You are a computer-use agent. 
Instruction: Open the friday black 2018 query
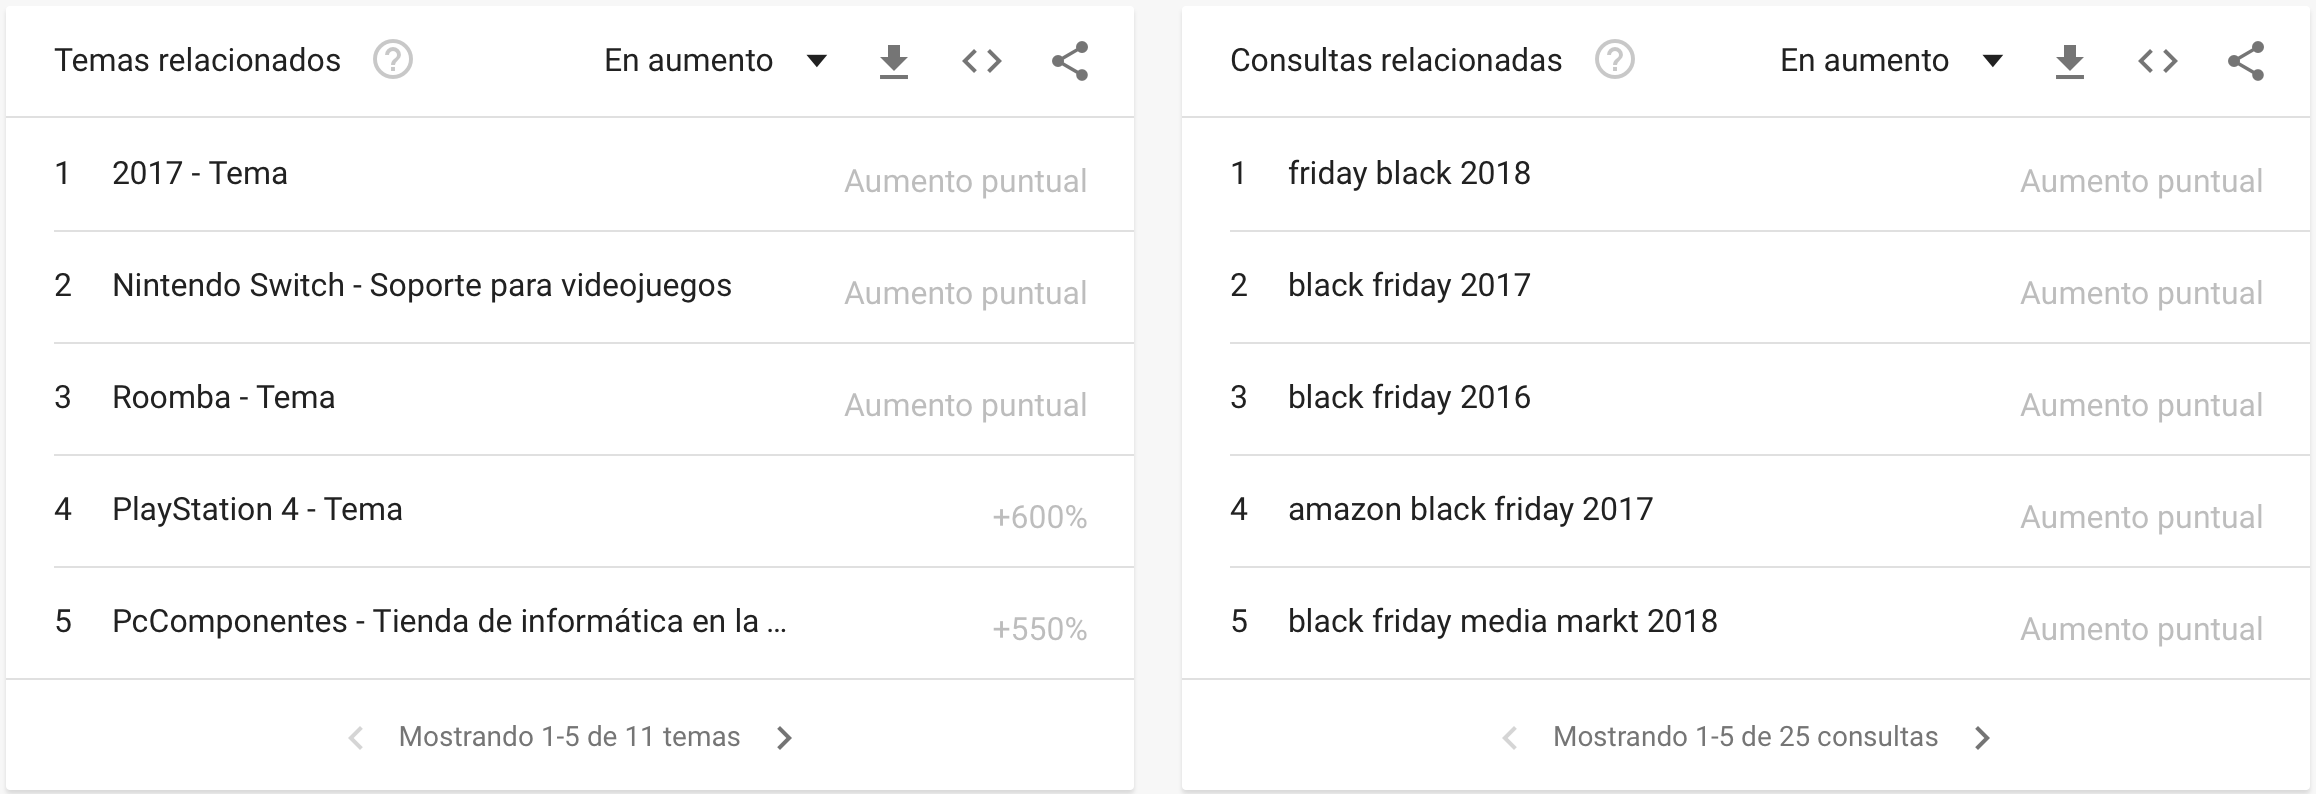(x=1770, y=175)
